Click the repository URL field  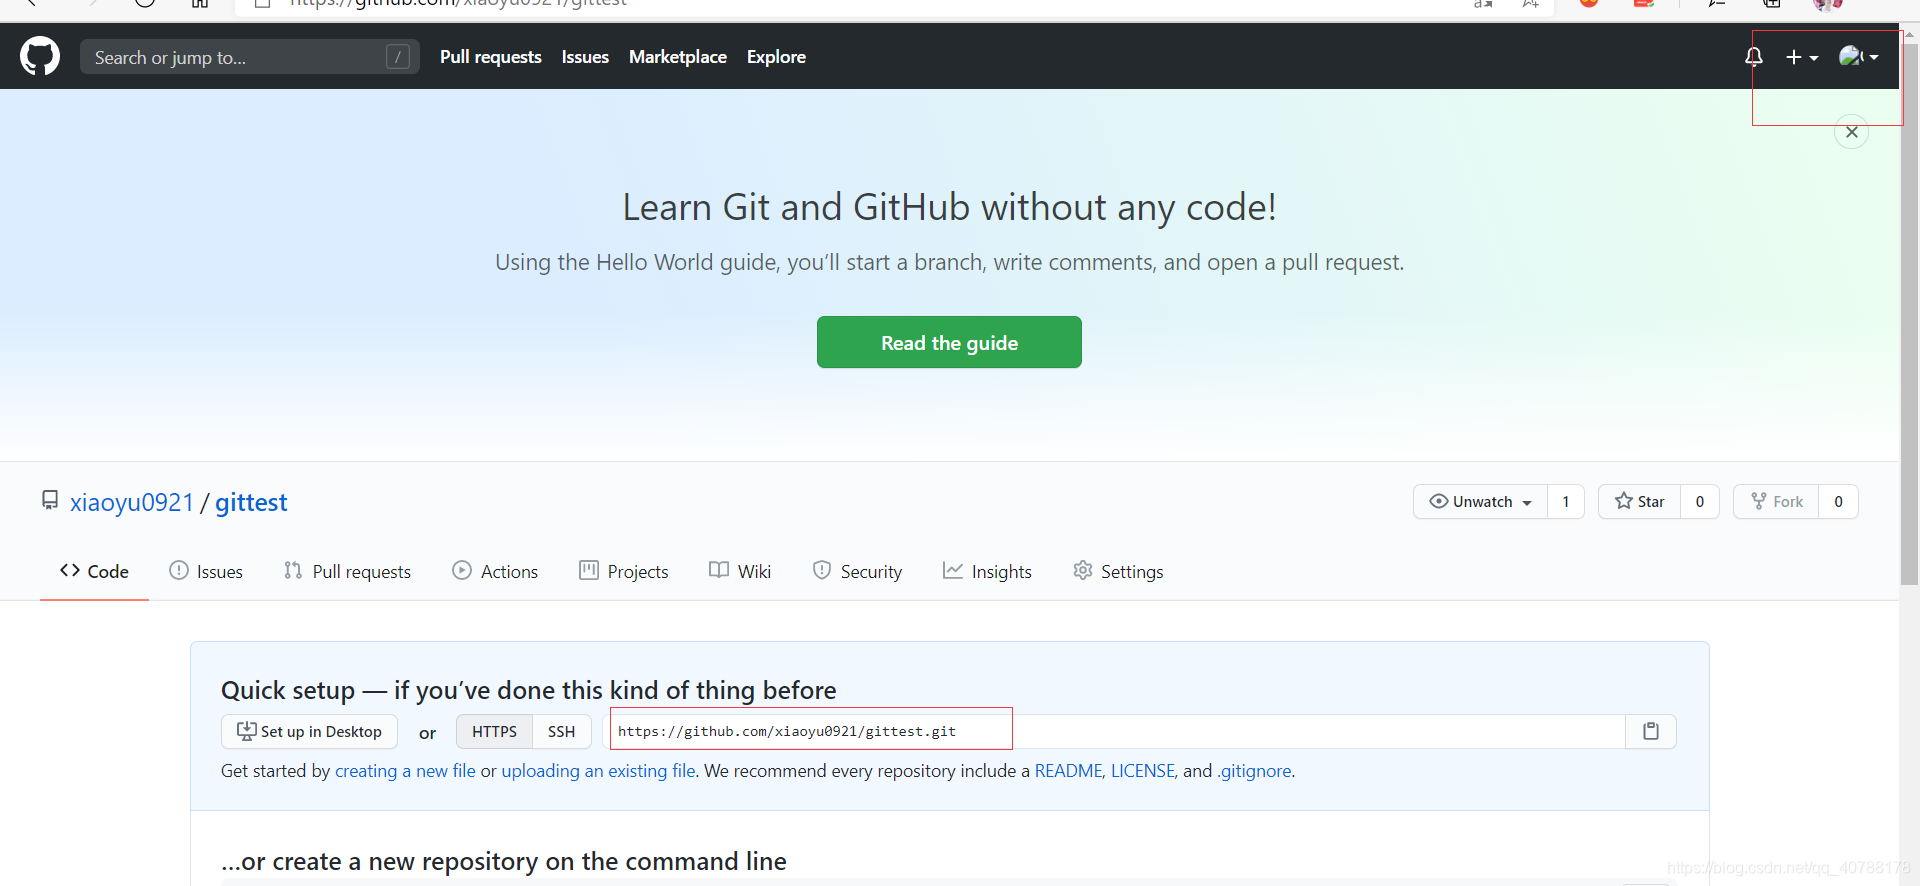(1115, 732)
